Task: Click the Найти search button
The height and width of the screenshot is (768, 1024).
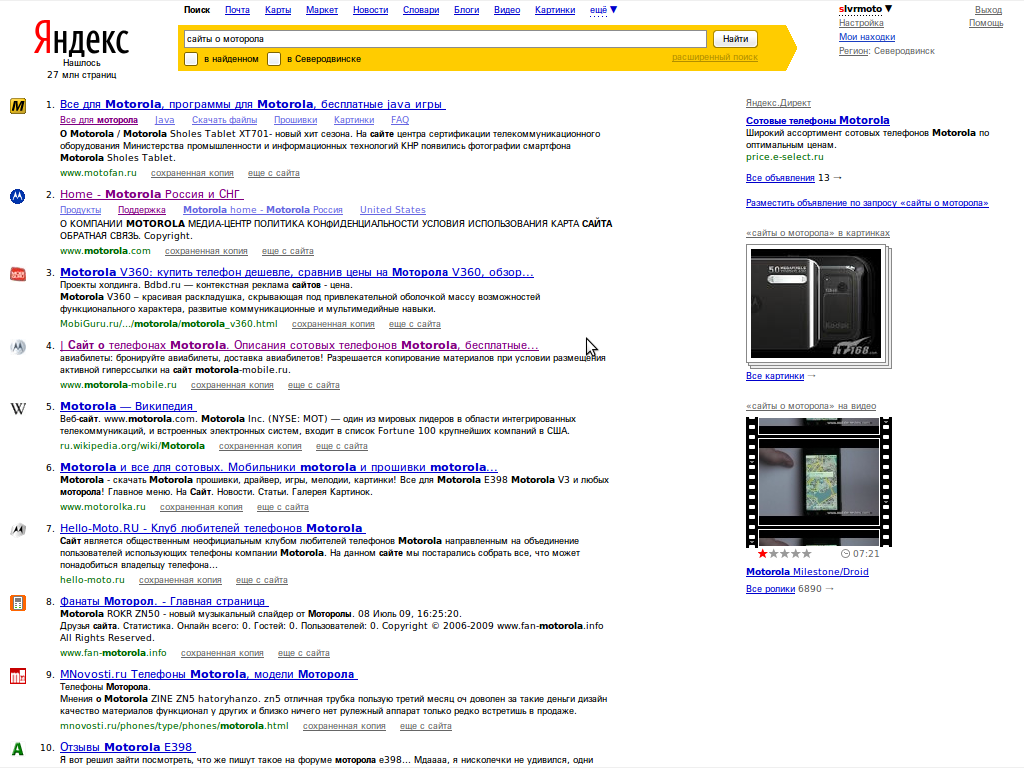Action: [735, 39]
